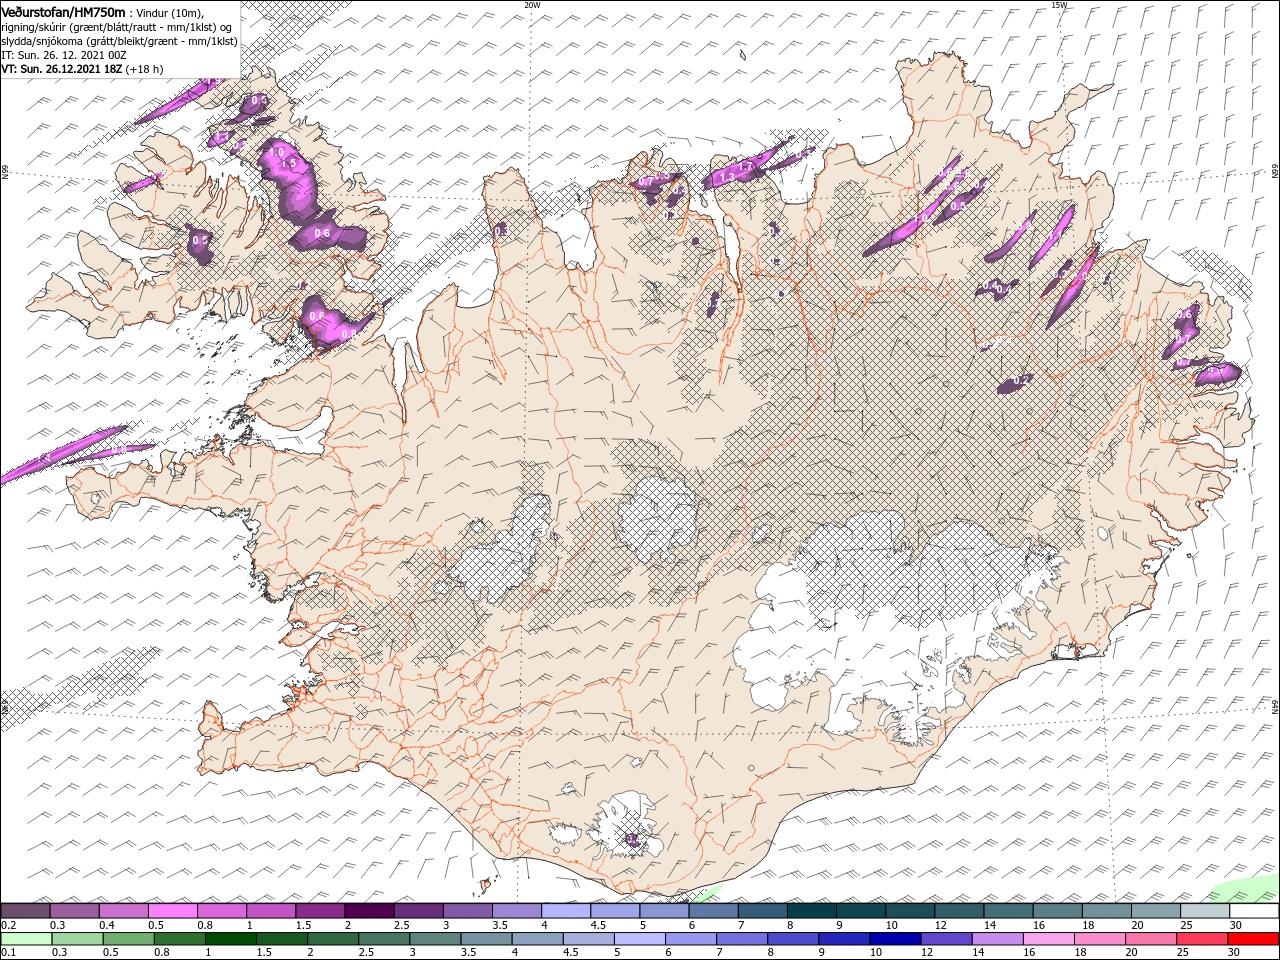Click the '1.0' snowfall value in the Westfjords
This screenshot has width=1280, height=960.
click(277, 152)
